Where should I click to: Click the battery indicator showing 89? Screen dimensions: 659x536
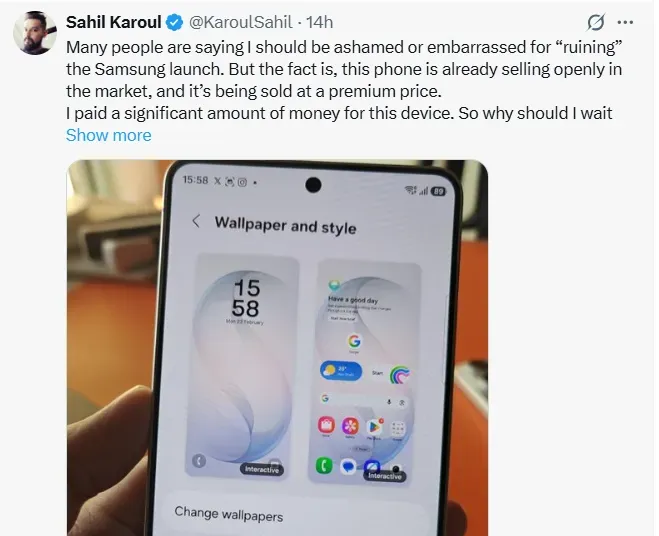coord(438,191)
